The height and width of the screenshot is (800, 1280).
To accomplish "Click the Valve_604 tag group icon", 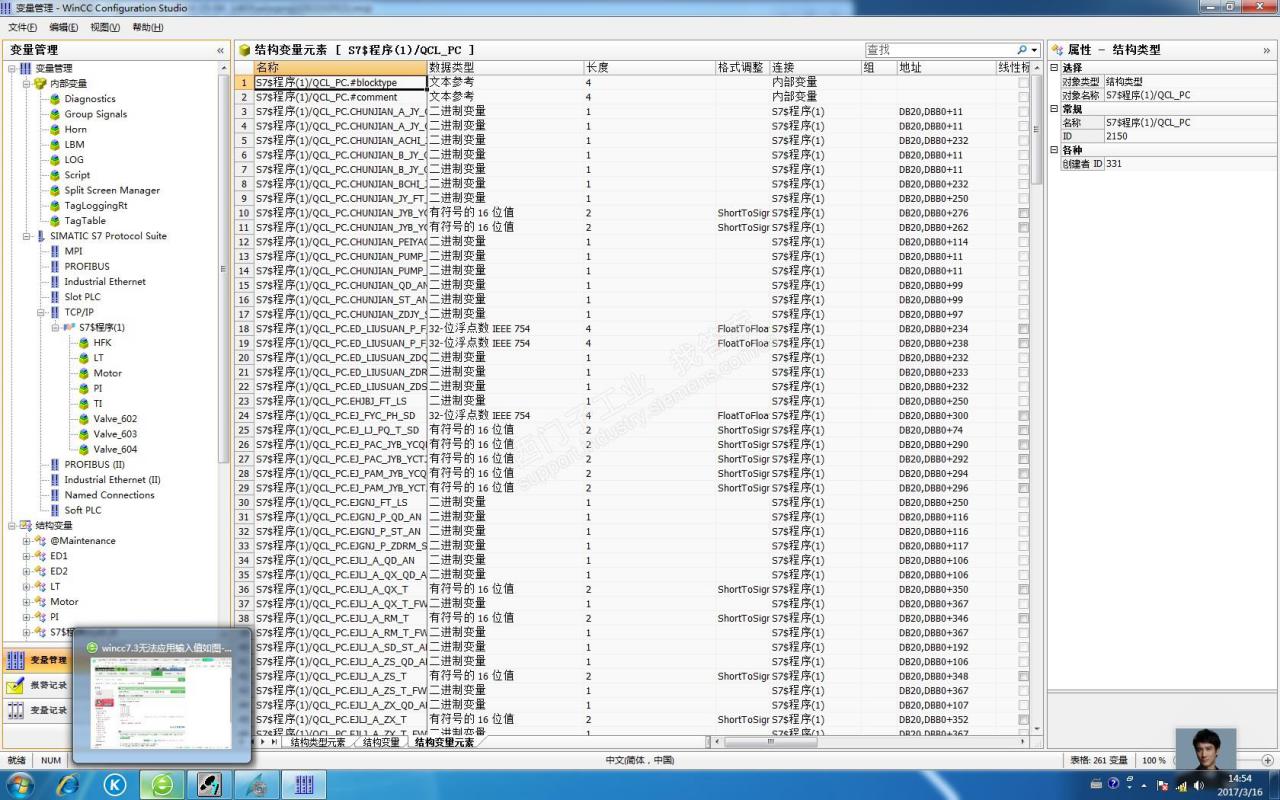I will pyautogui.click(x=84, y=449).
